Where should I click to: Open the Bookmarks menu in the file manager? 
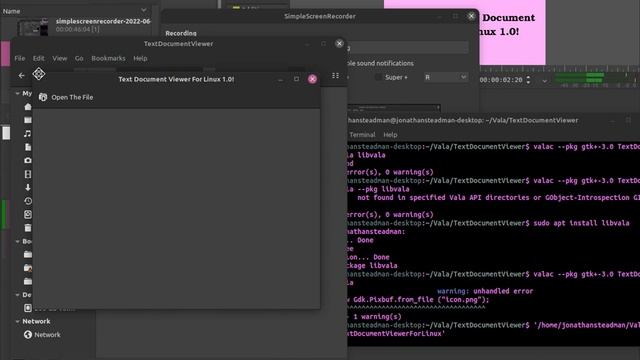point(108,58)
